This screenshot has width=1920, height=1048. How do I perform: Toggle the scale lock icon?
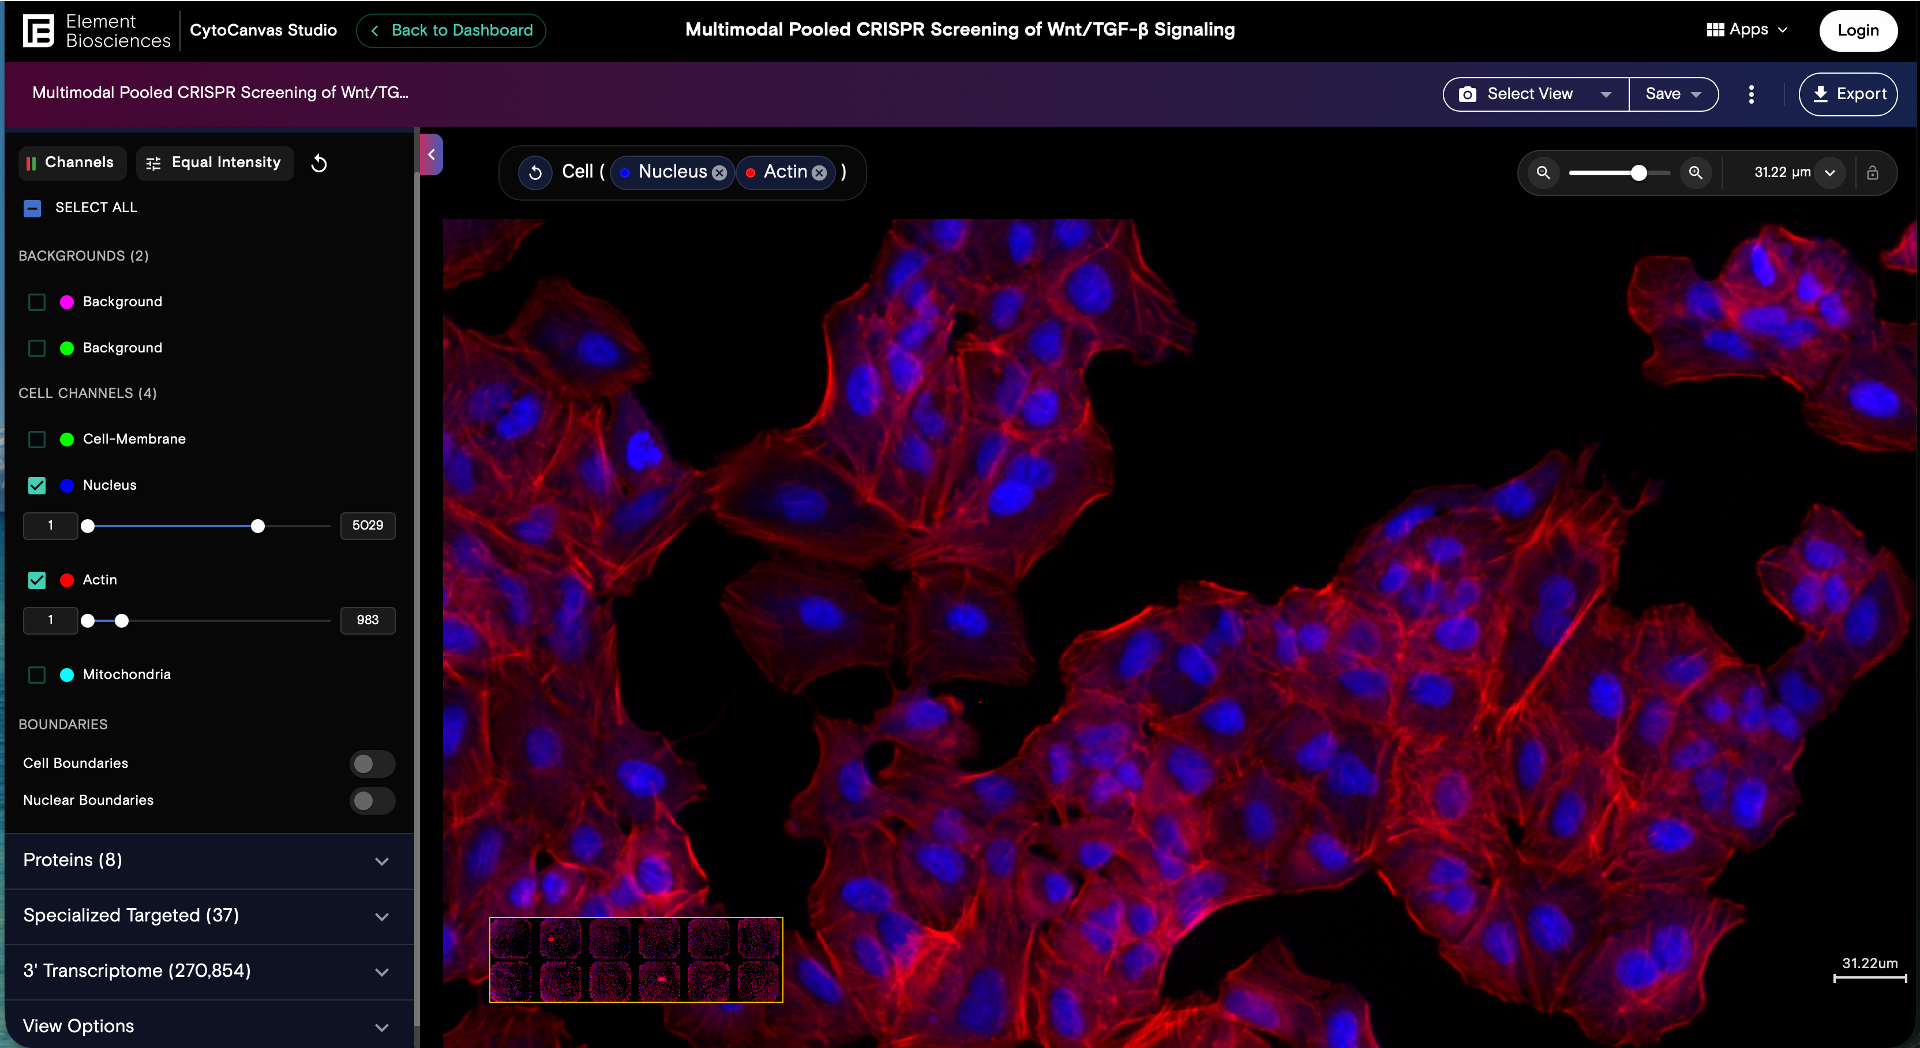[1872, 173]
